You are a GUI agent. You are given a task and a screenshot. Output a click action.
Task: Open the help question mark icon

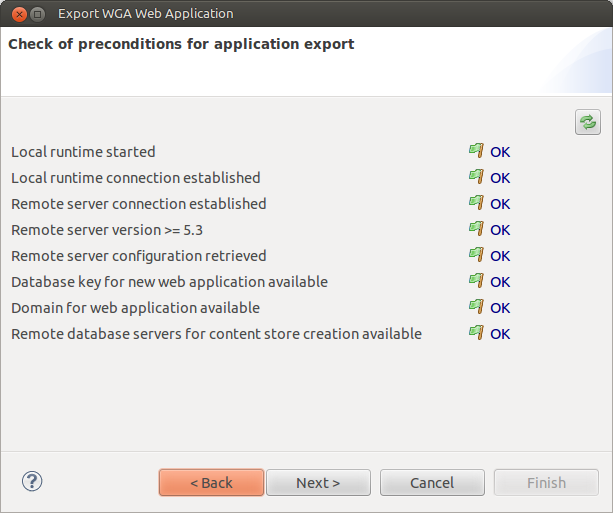point(32,481)
